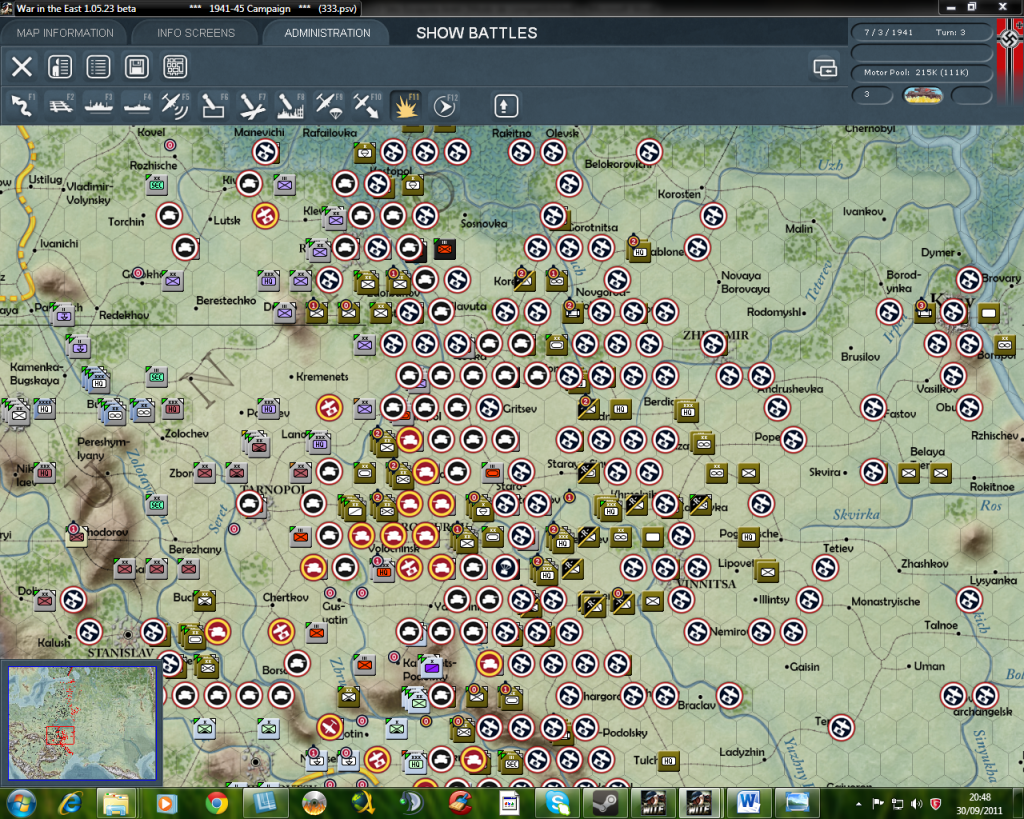Click the Ladyzhin town label on map
Viewport: 1024px width, 819px height.
(x=741, y=752)
